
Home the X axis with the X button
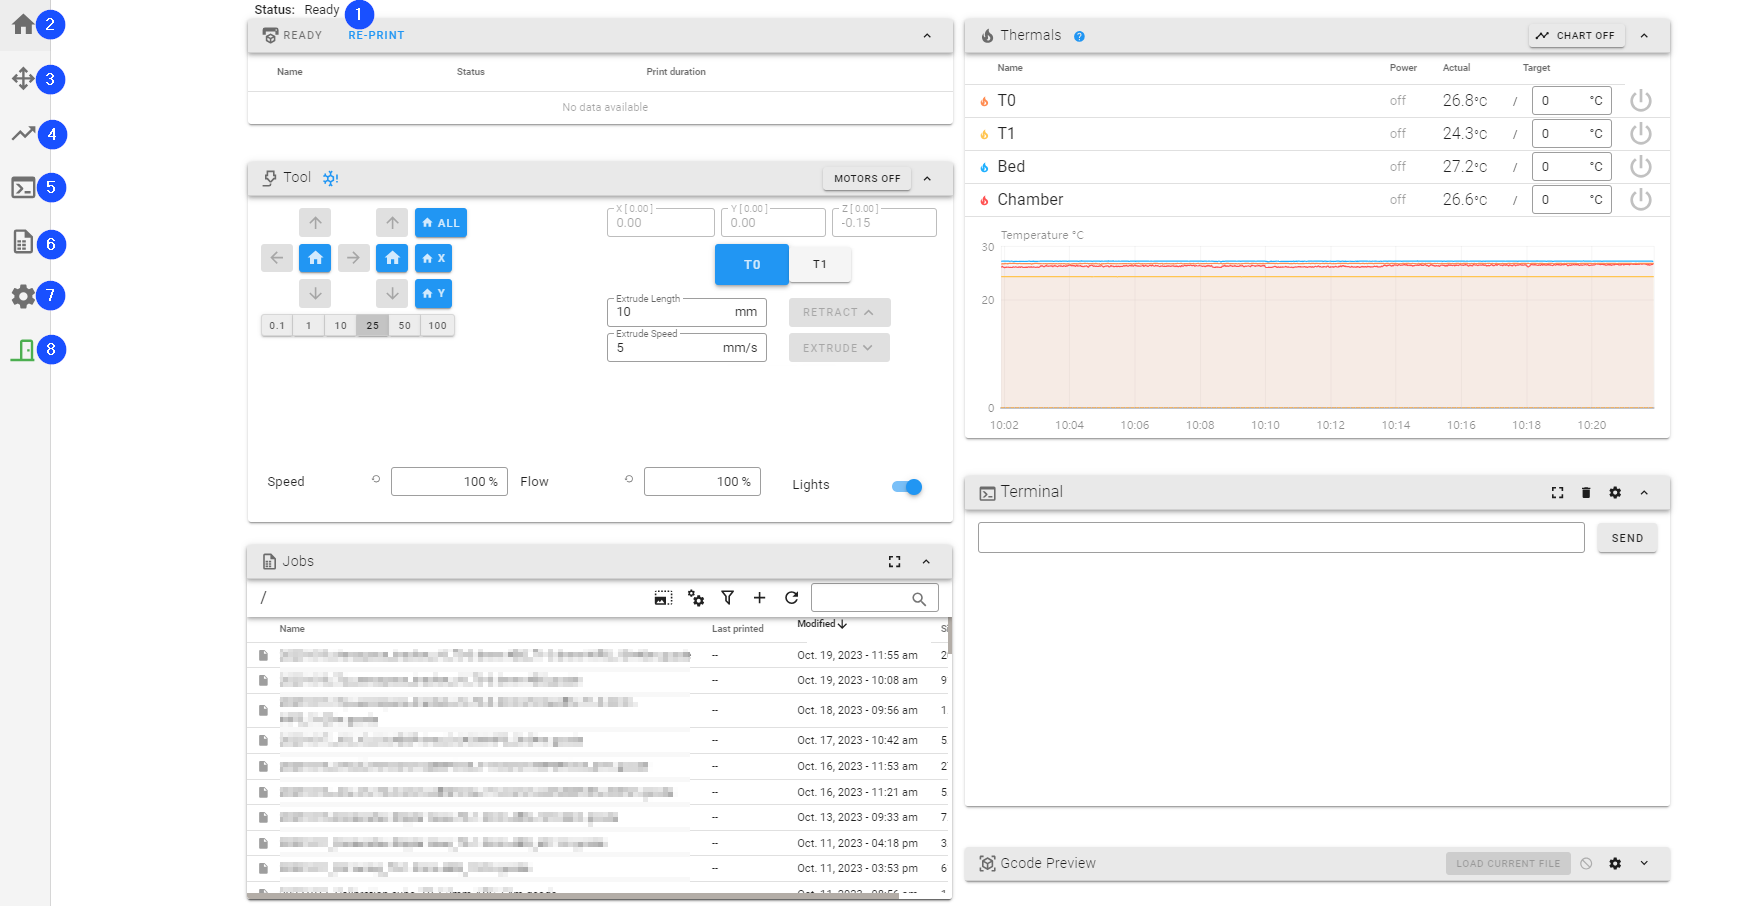434,258
